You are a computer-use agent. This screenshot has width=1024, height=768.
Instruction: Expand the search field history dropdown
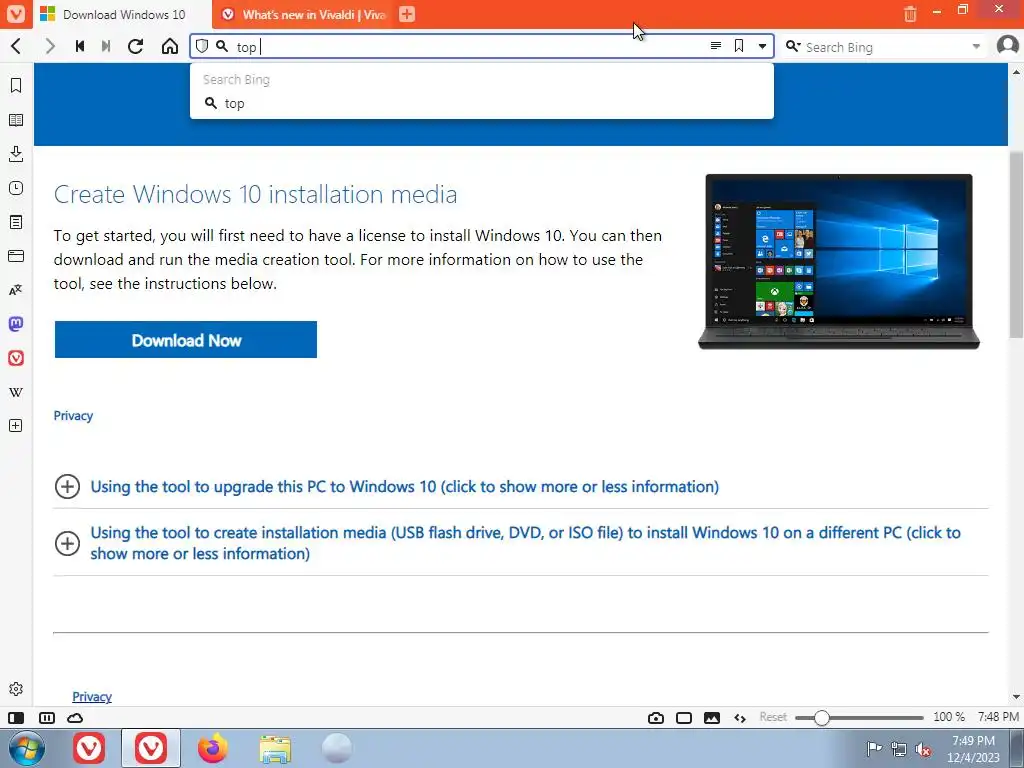tap(976, 46)
